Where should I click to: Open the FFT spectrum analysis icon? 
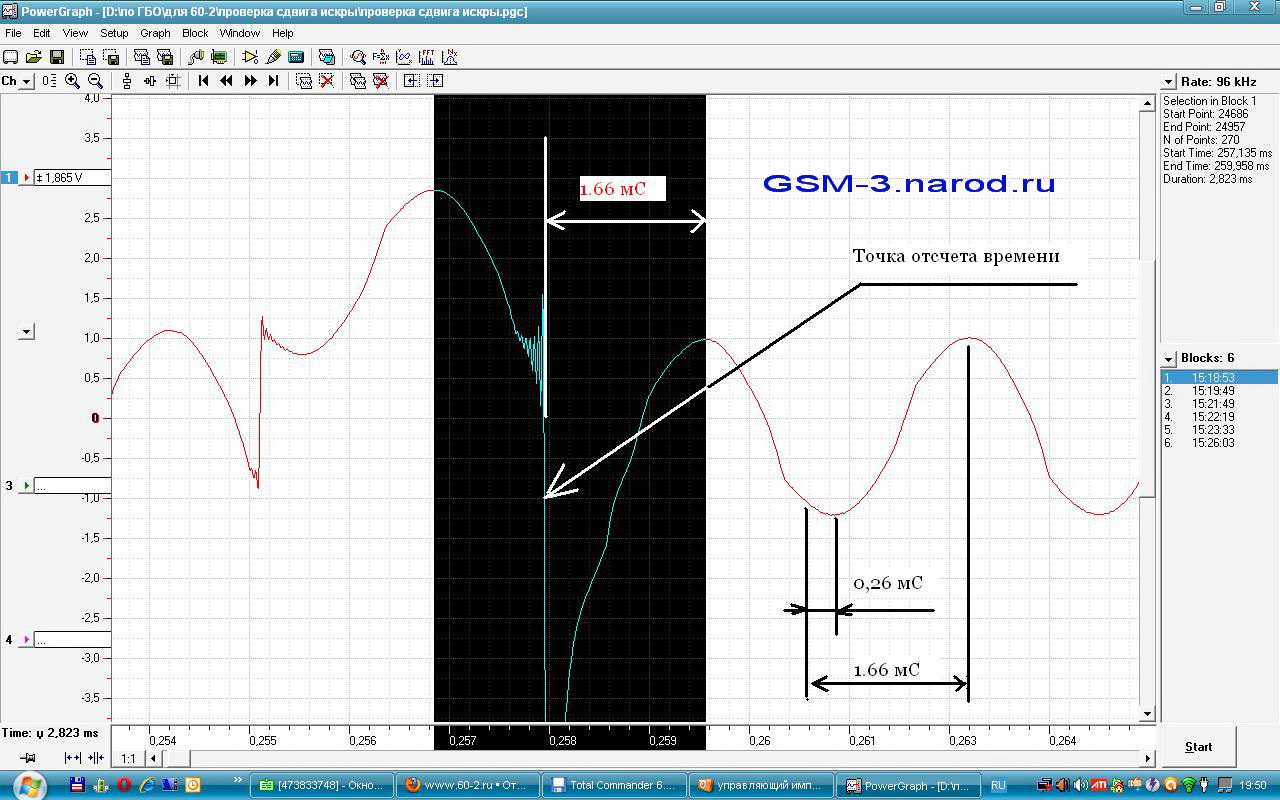coord(427,57)
